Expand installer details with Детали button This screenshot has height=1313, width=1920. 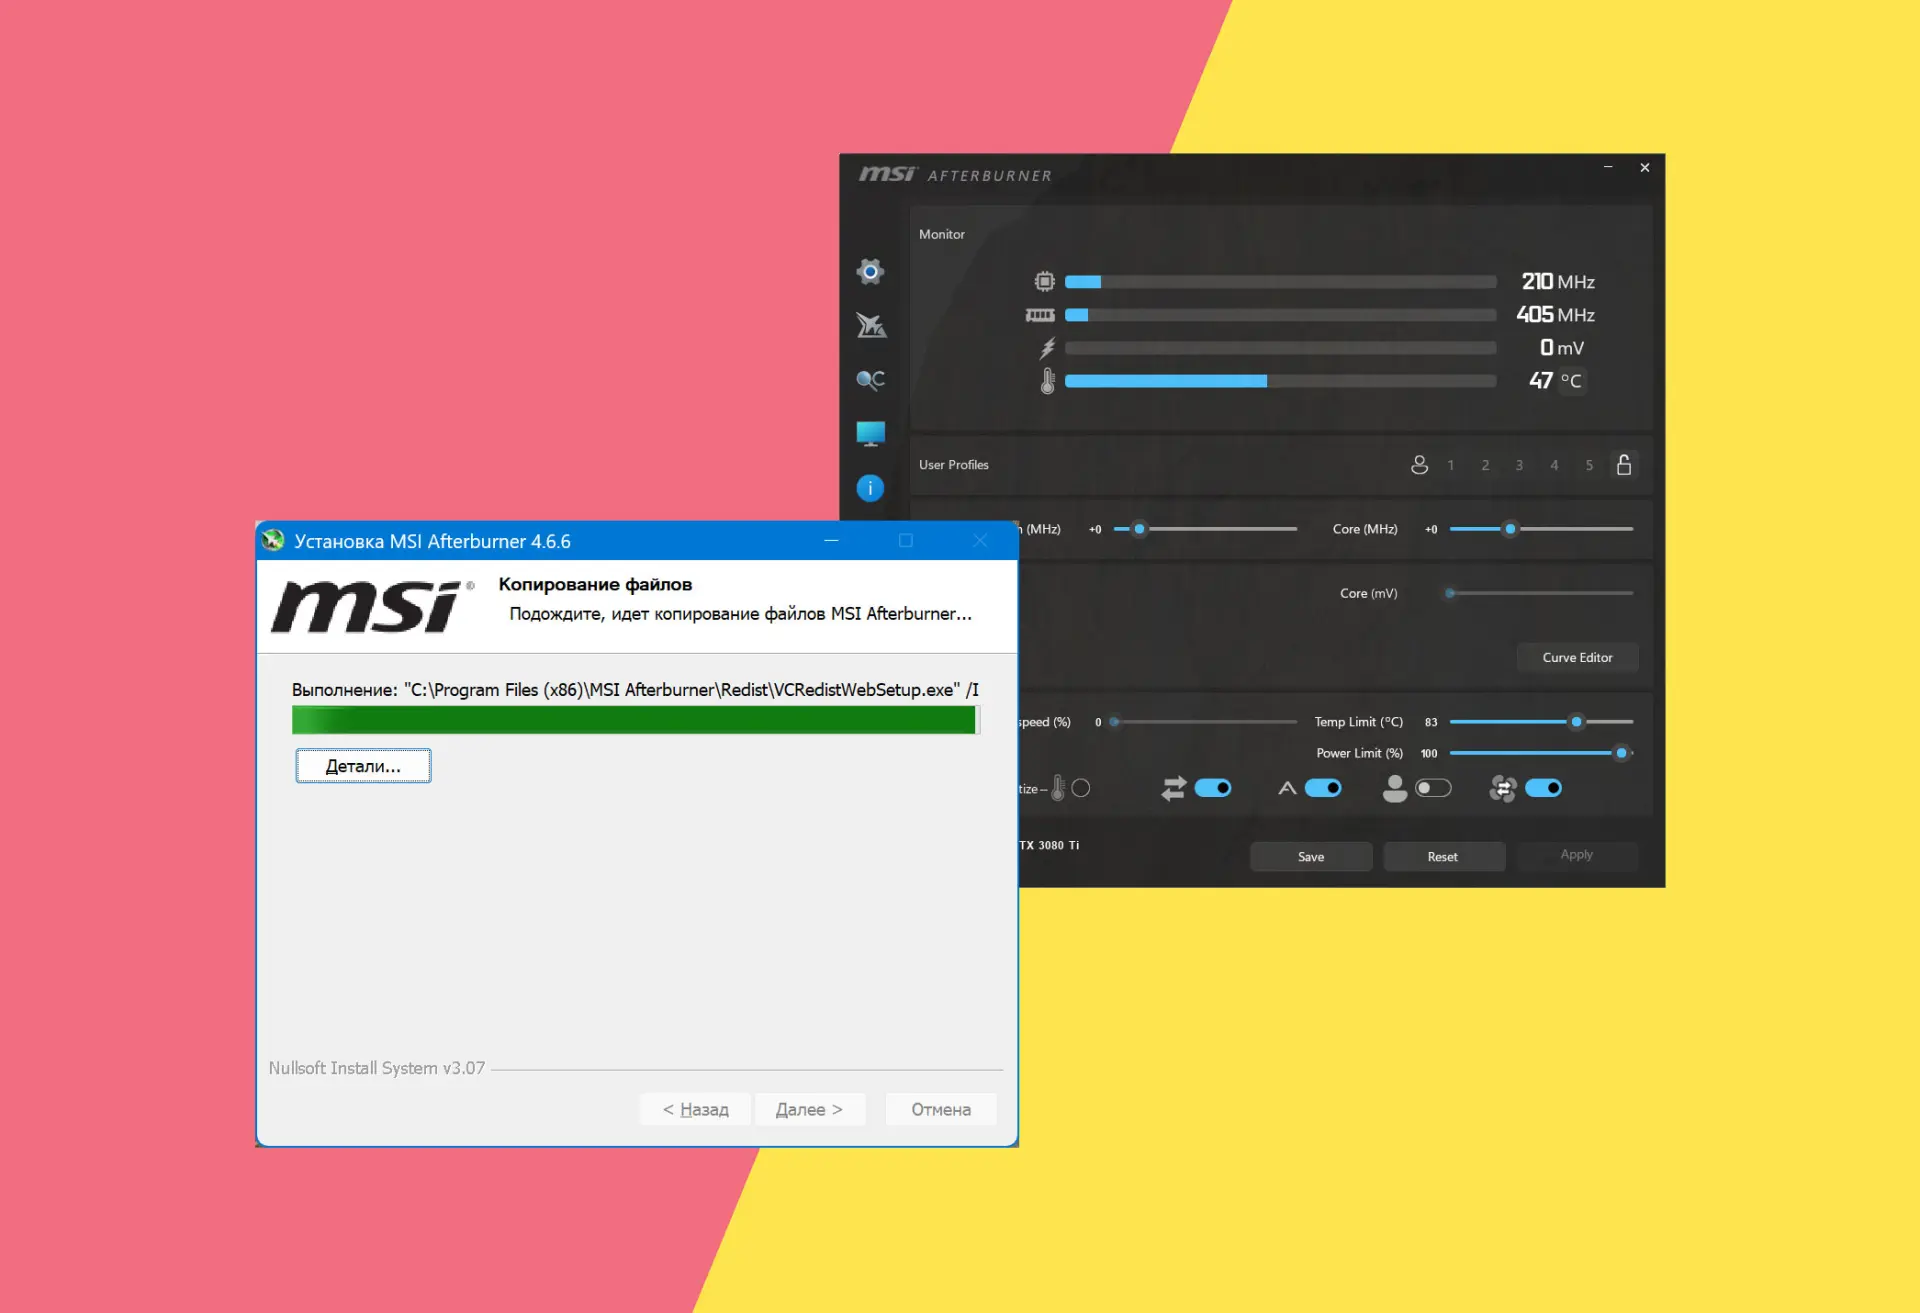coord(363,766)
